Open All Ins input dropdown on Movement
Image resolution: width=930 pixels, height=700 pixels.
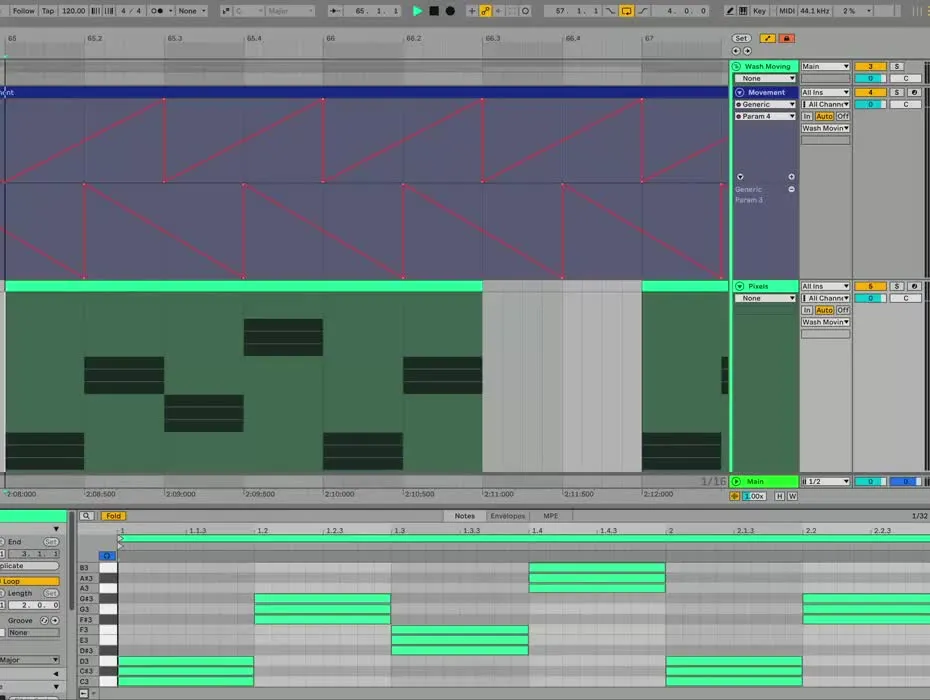tap(825, 92)
